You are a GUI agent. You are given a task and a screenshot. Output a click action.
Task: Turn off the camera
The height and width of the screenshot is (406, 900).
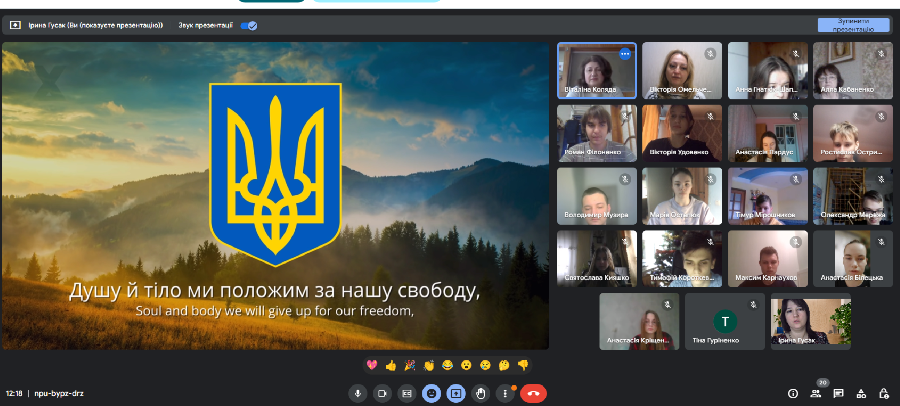click(x=381, y=393)
